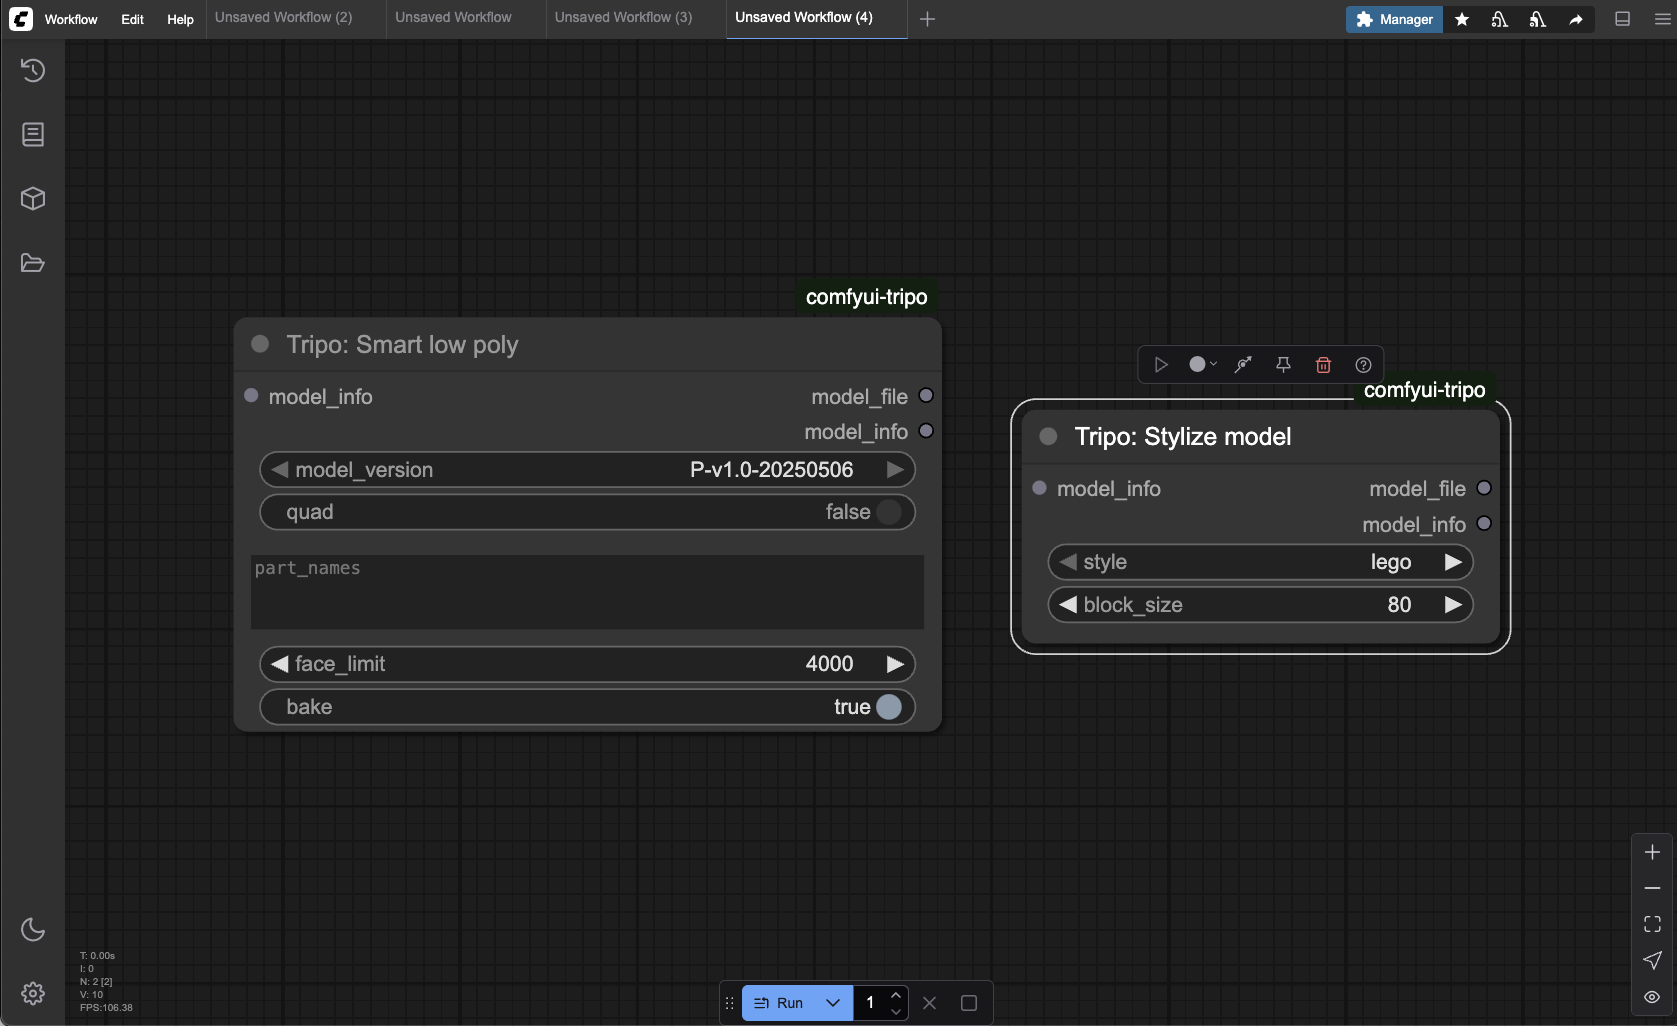
Task: Click the star icon beside Manager
Action: click(x=1462, y=19)
